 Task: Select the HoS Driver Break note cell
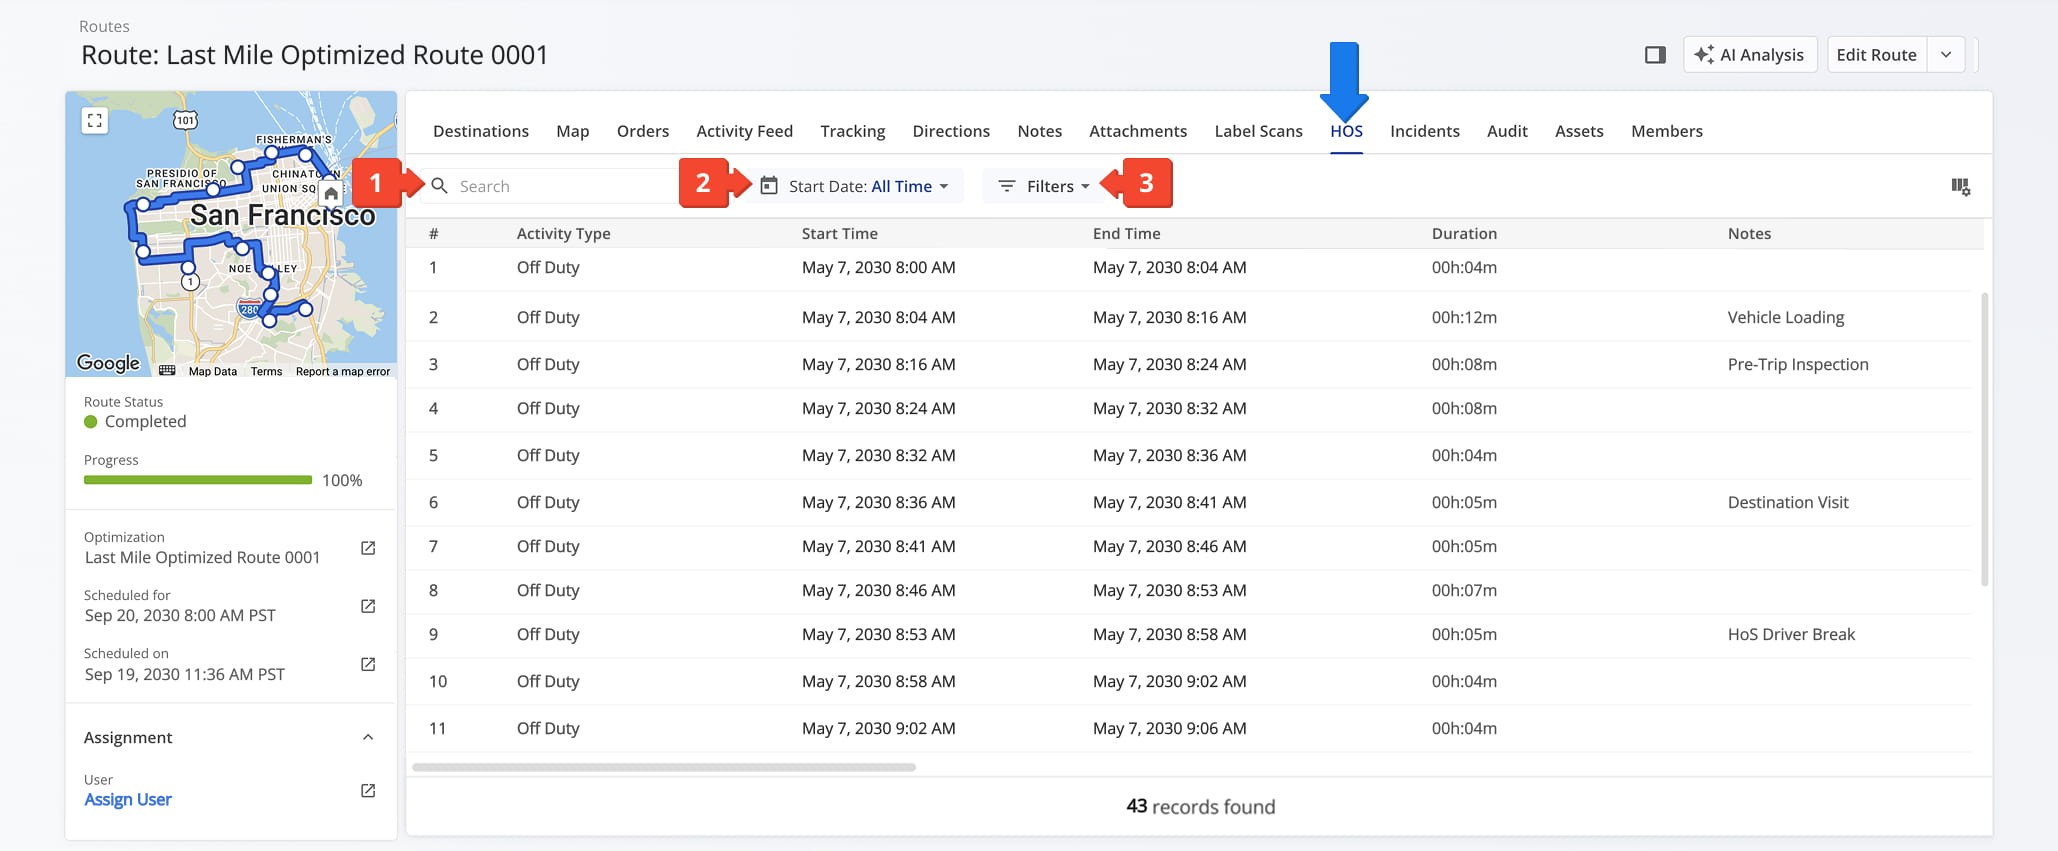(1791, 634)
